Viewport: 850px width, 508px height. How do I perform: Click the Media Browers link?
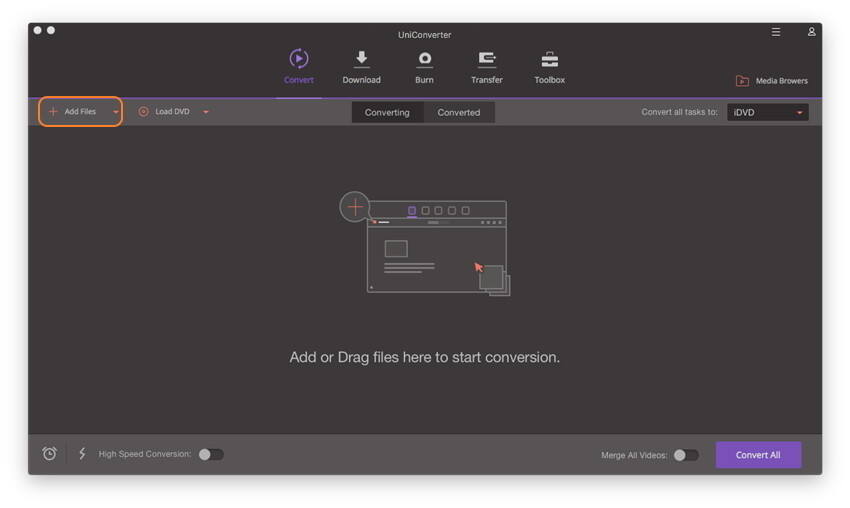point(781,81)
